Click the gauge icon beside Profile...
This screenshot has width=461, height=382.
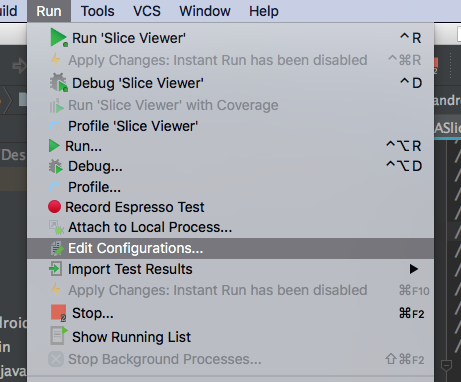pyautogui.click(x=55, y=187)
